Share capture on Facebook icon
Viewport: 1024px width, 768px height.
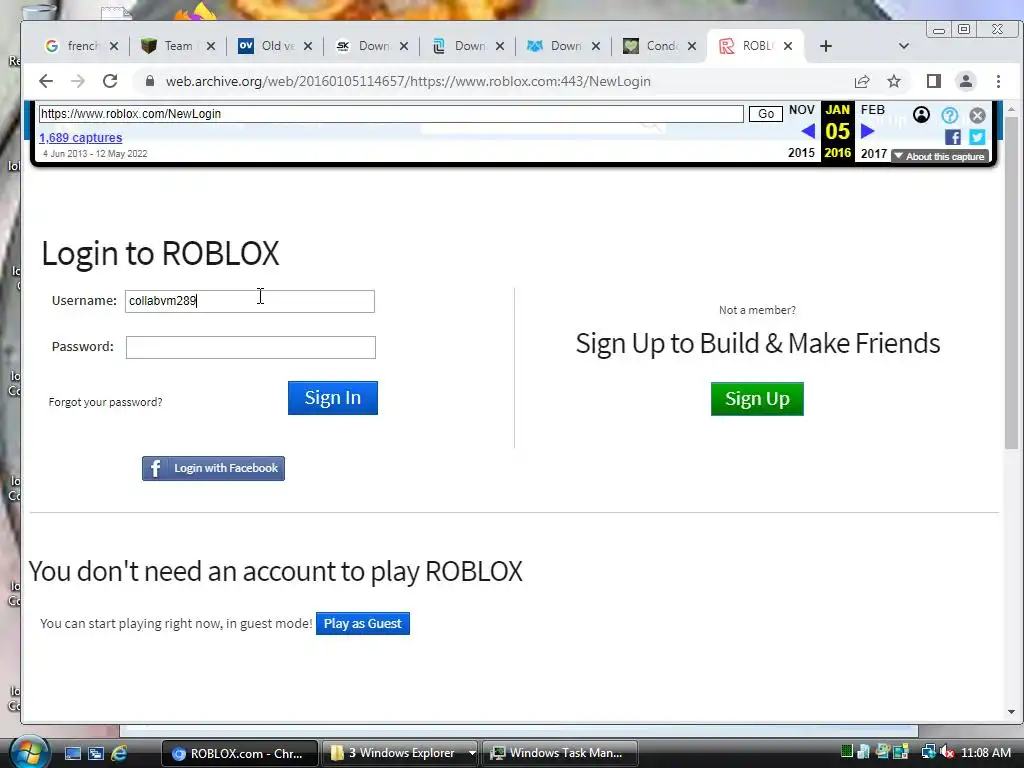953,137
